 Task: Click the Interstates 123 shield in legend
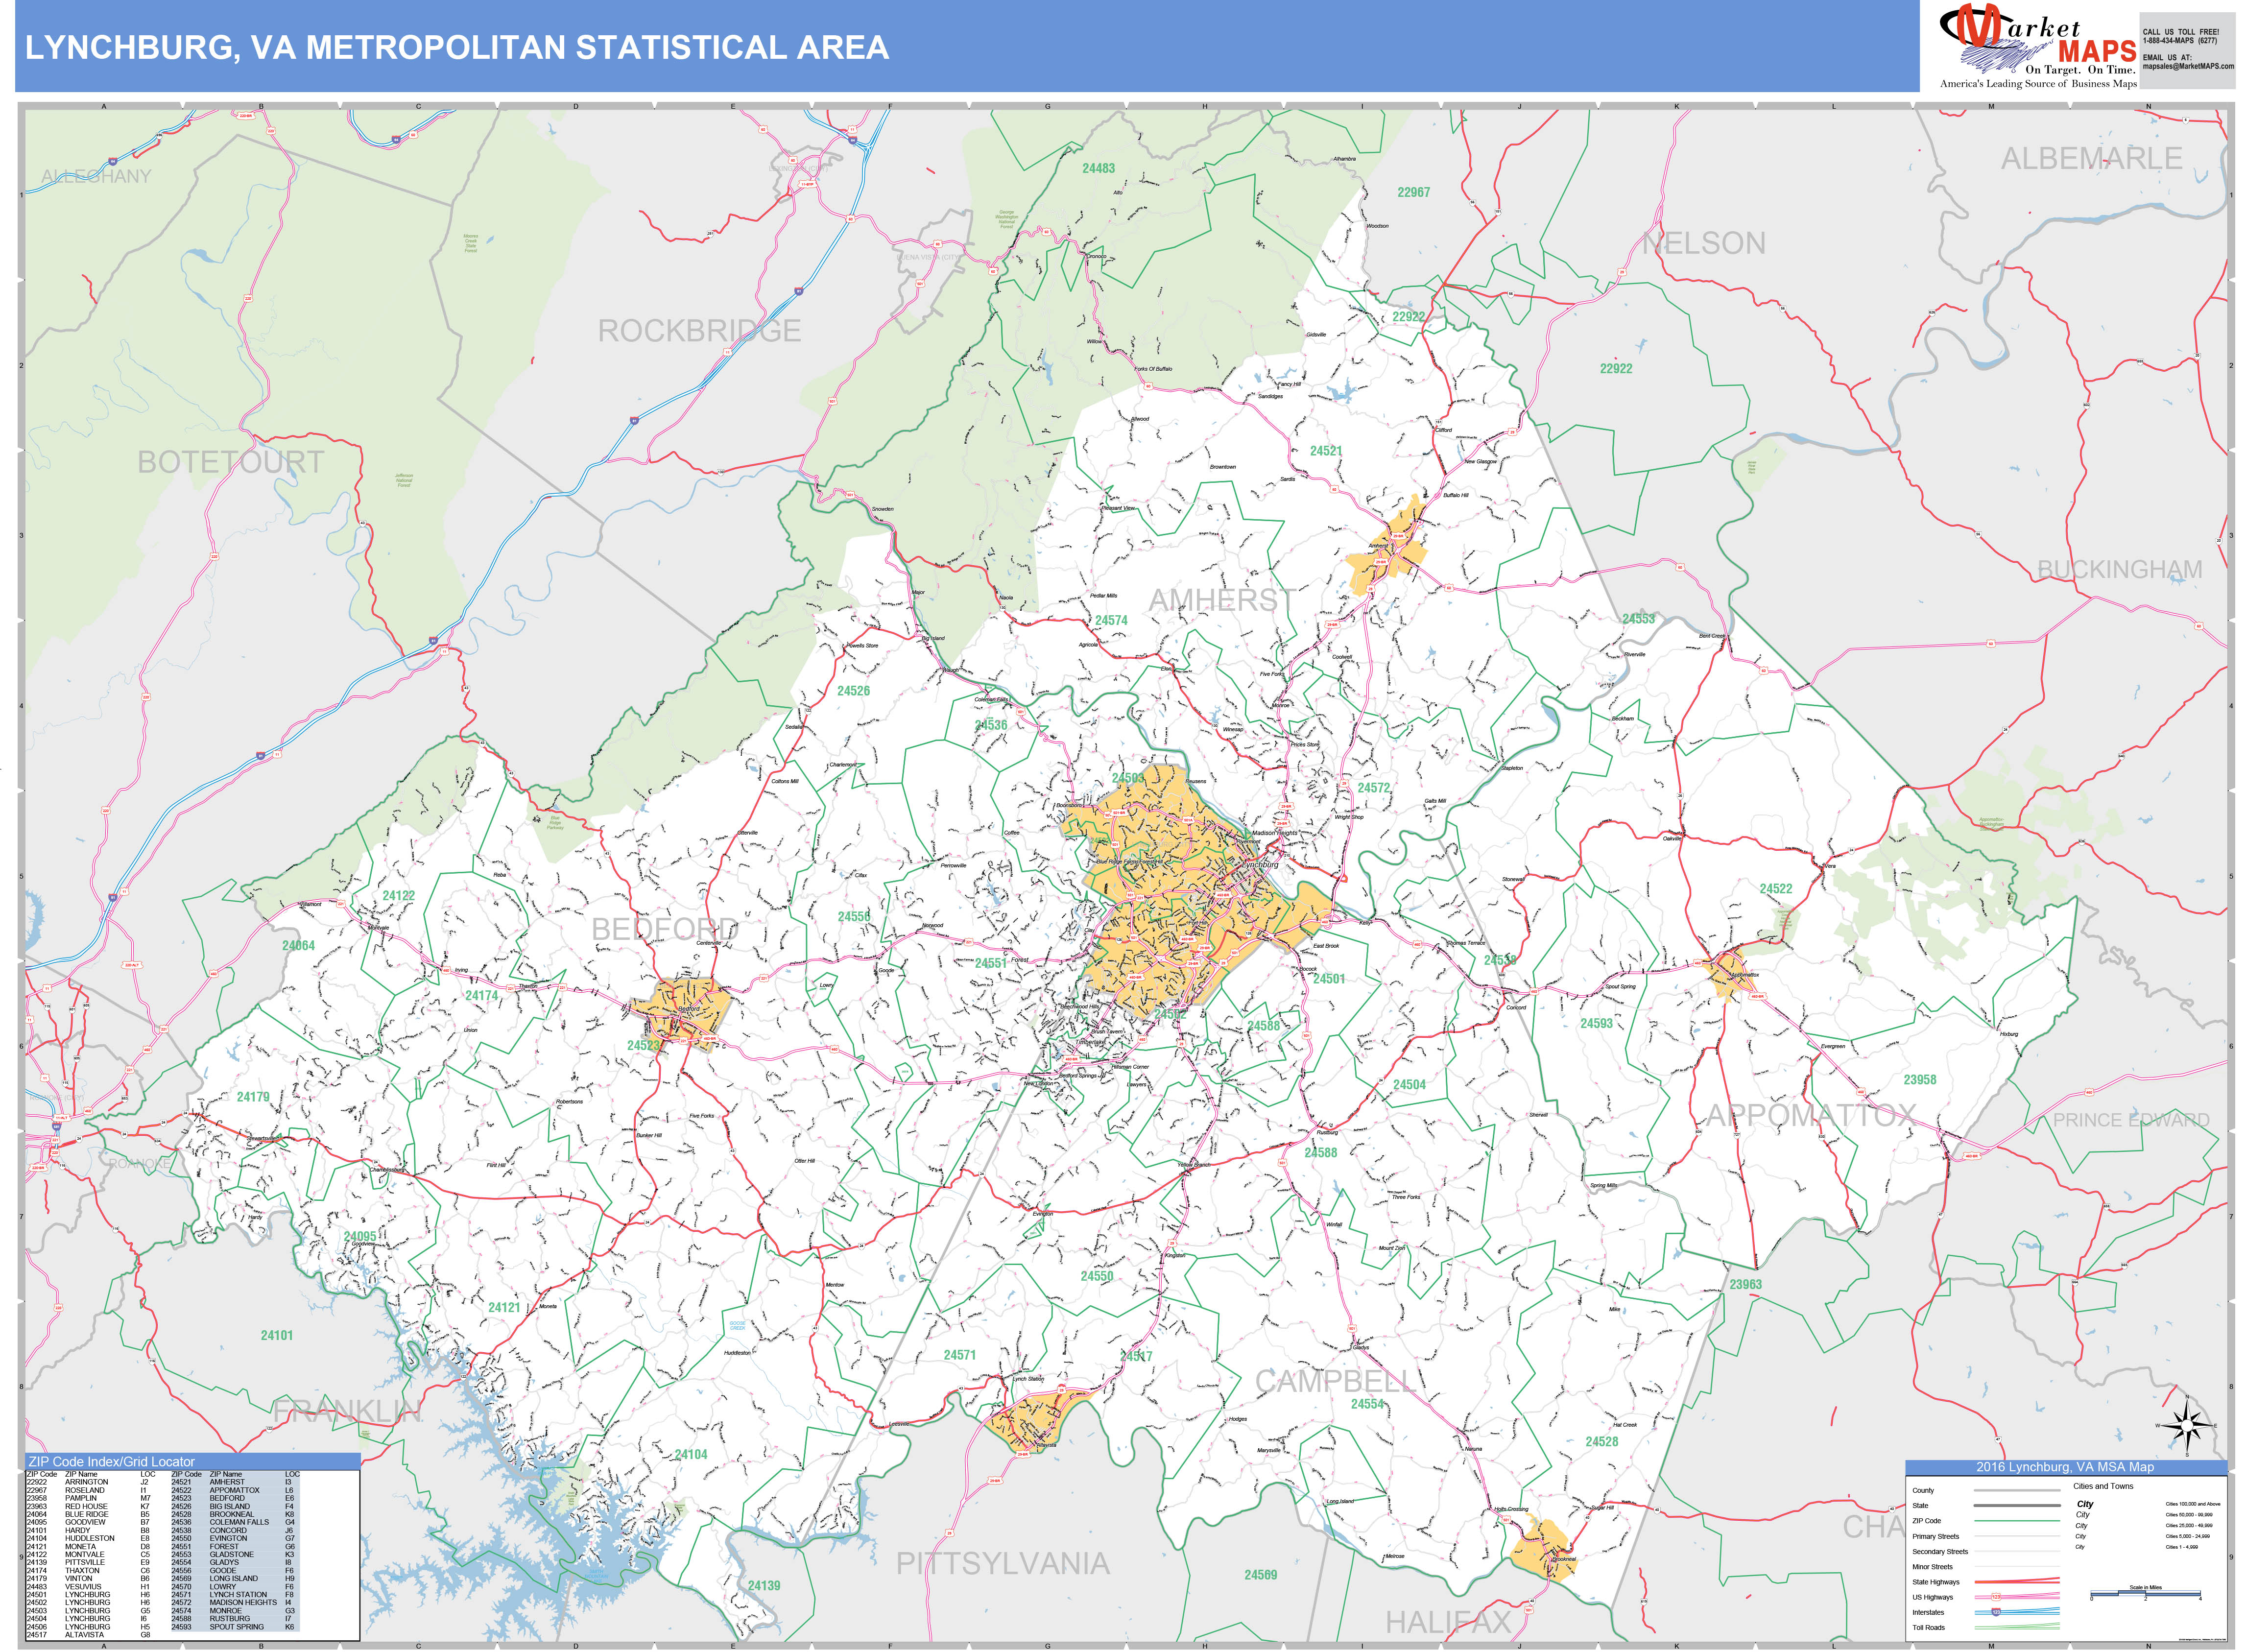pos(1996,1612)
